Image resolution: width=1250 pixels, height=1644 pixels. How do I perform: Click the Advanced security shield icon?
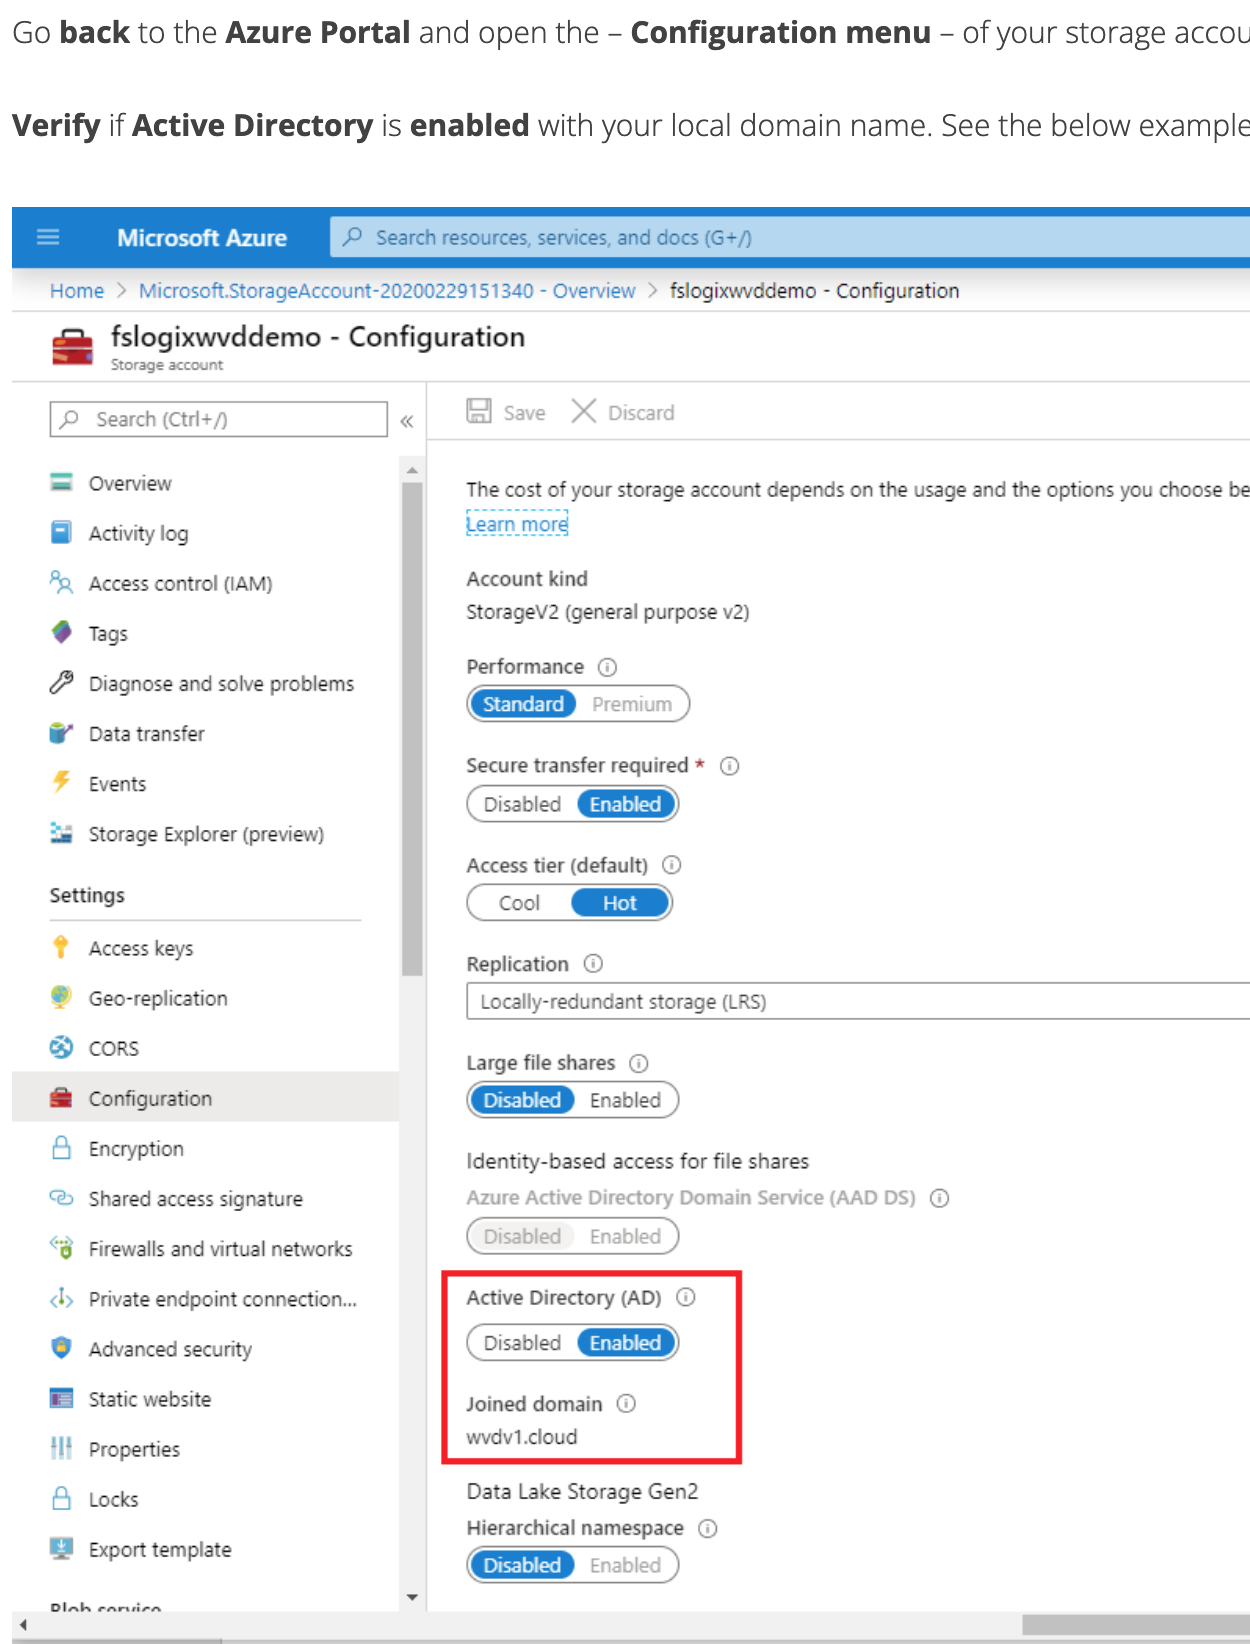(x=61, y=1348)
